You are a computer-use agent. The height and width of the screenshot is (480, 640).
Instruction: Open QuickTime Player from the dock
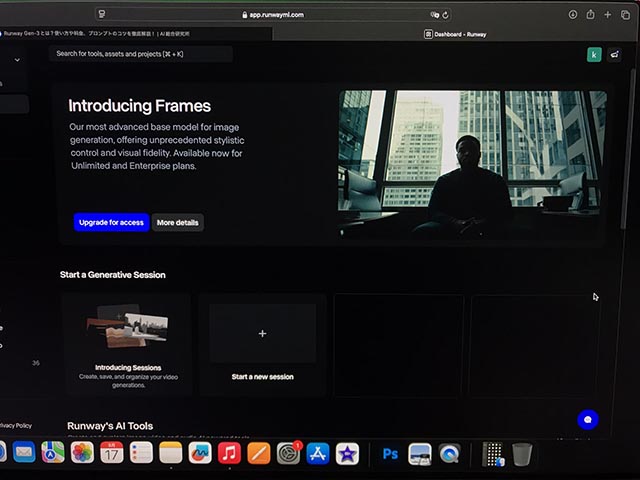pos(449,454)
